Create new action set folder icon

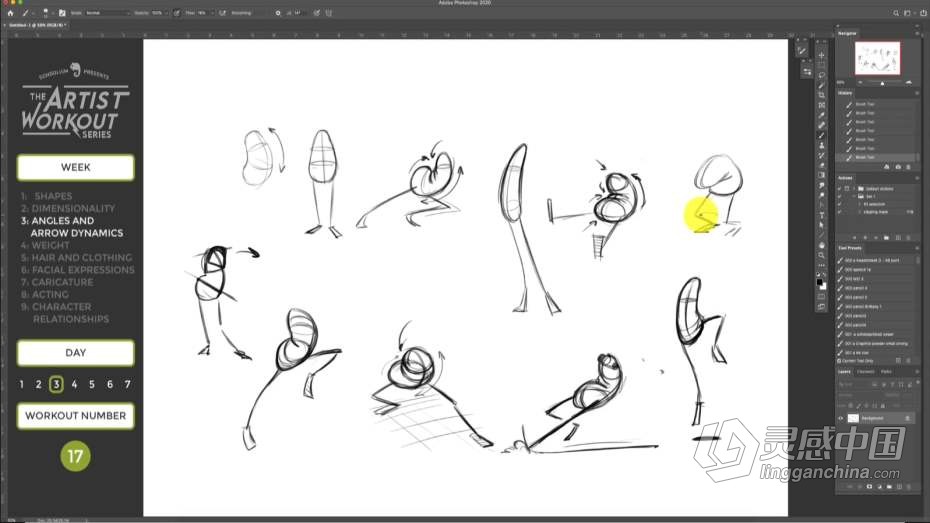coord(886,238)
